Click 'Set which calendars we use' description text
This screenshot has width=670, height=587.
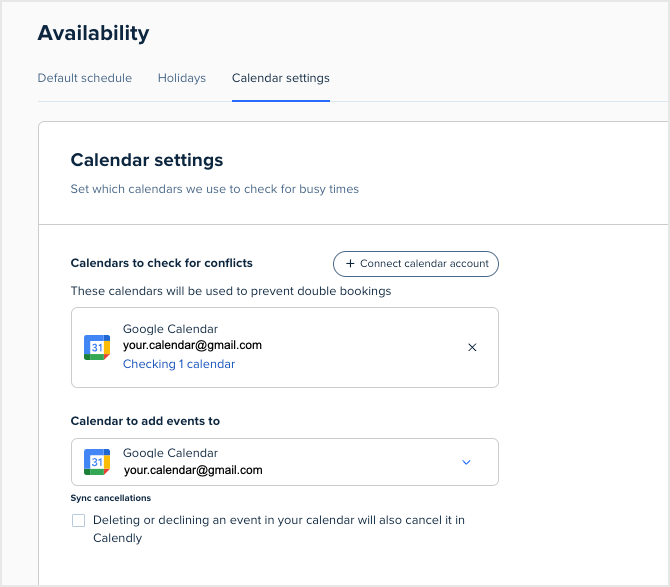[214, 189]
